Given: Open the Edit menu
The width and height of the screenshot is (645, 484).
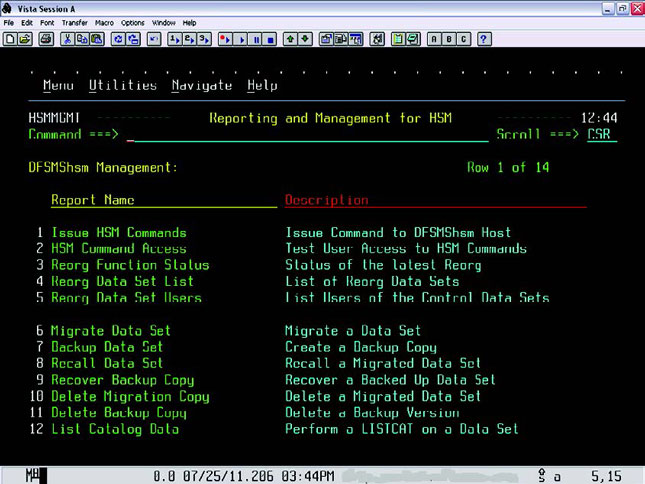Looking at the screenshot, I should click(x=27, y=23).
